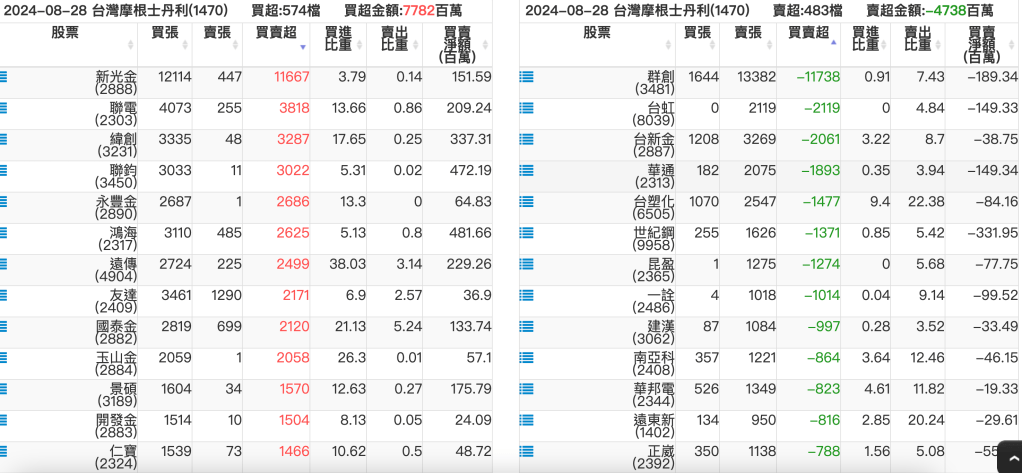Click the 南亞科 (2408) stock name
Image resolution: width=1022 pixels, height=473 pixels.
pyautogui.click(x=654, y=364)
